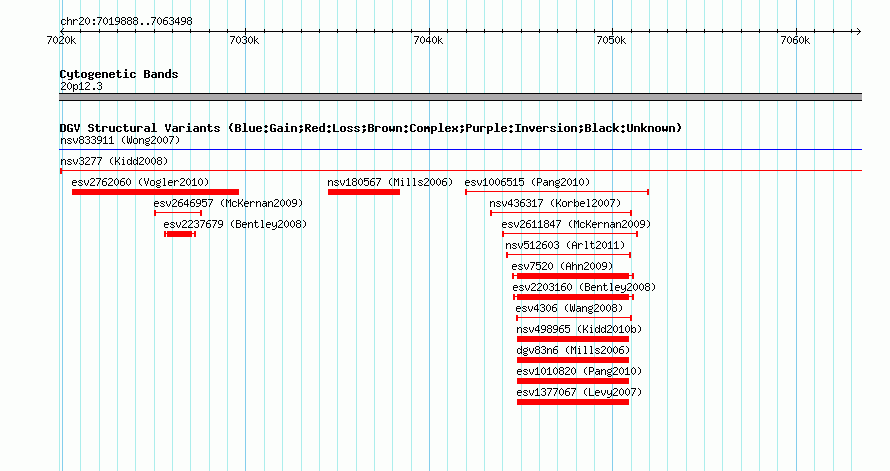Open the nsv512603 (Arlt2011) variant label
Screen dimensions: 890x471
[565, 245]
